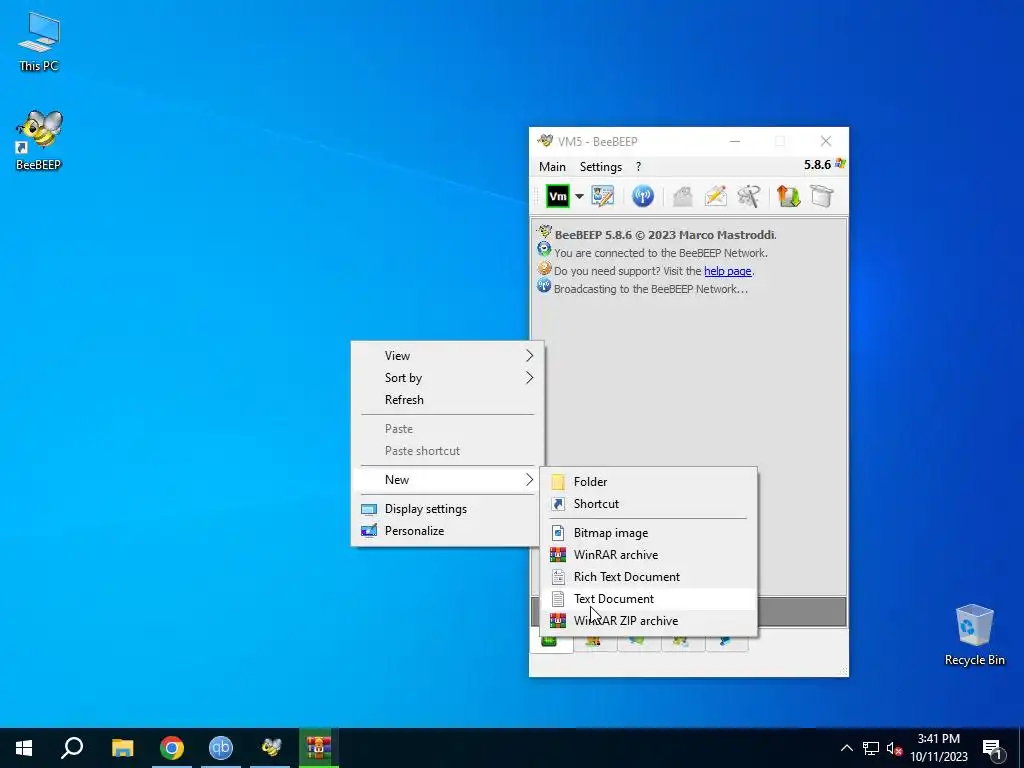The image size is (1024, 768).
Task: Select the Recycle Bin desktop icon
Action: (974, 635)
